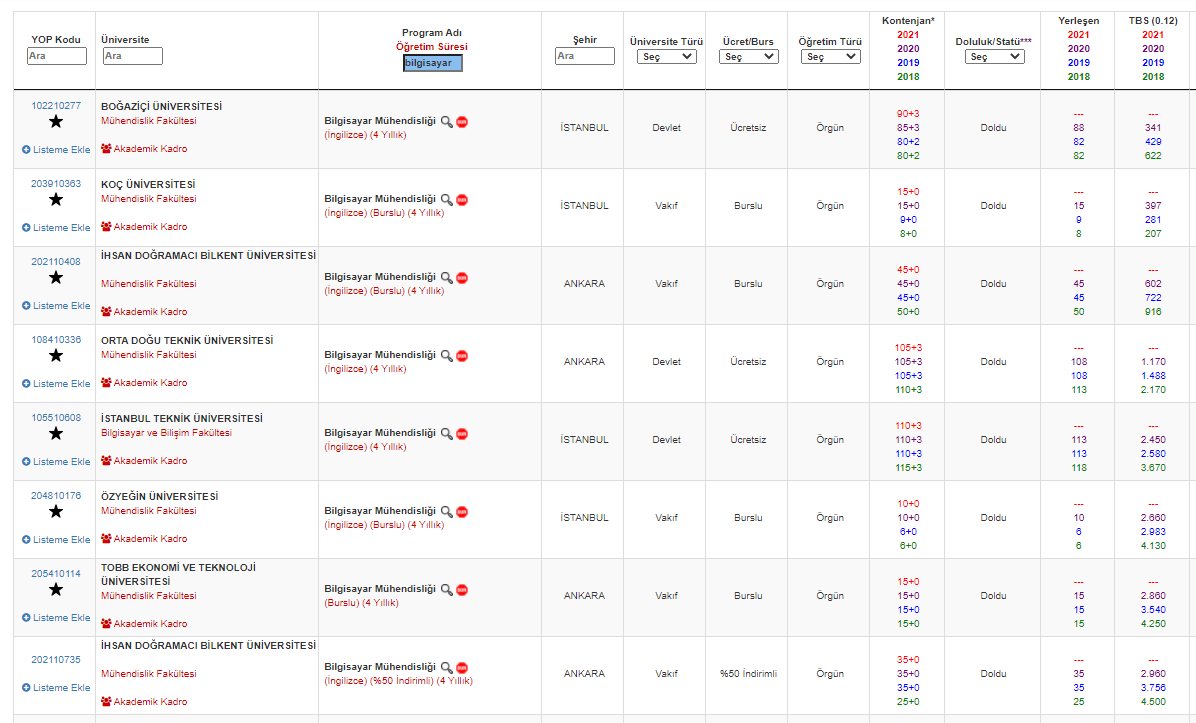
Task: Open the Öğretim Türü filter dropdown
Action: (x=830, y=56)
